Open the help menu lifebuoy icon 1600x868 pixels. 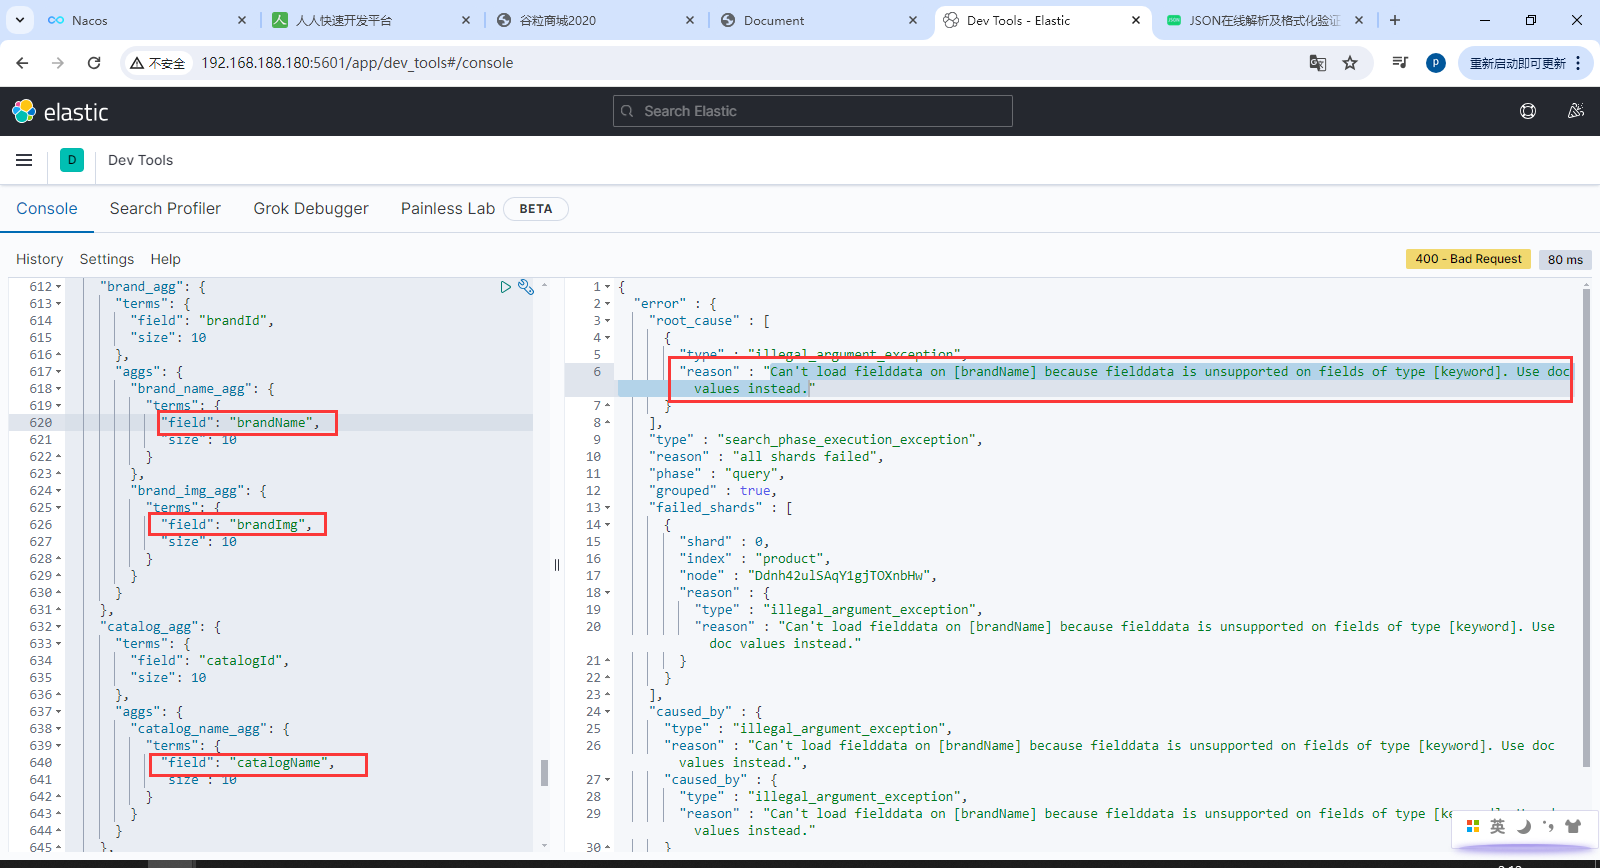coord(1528,111)
